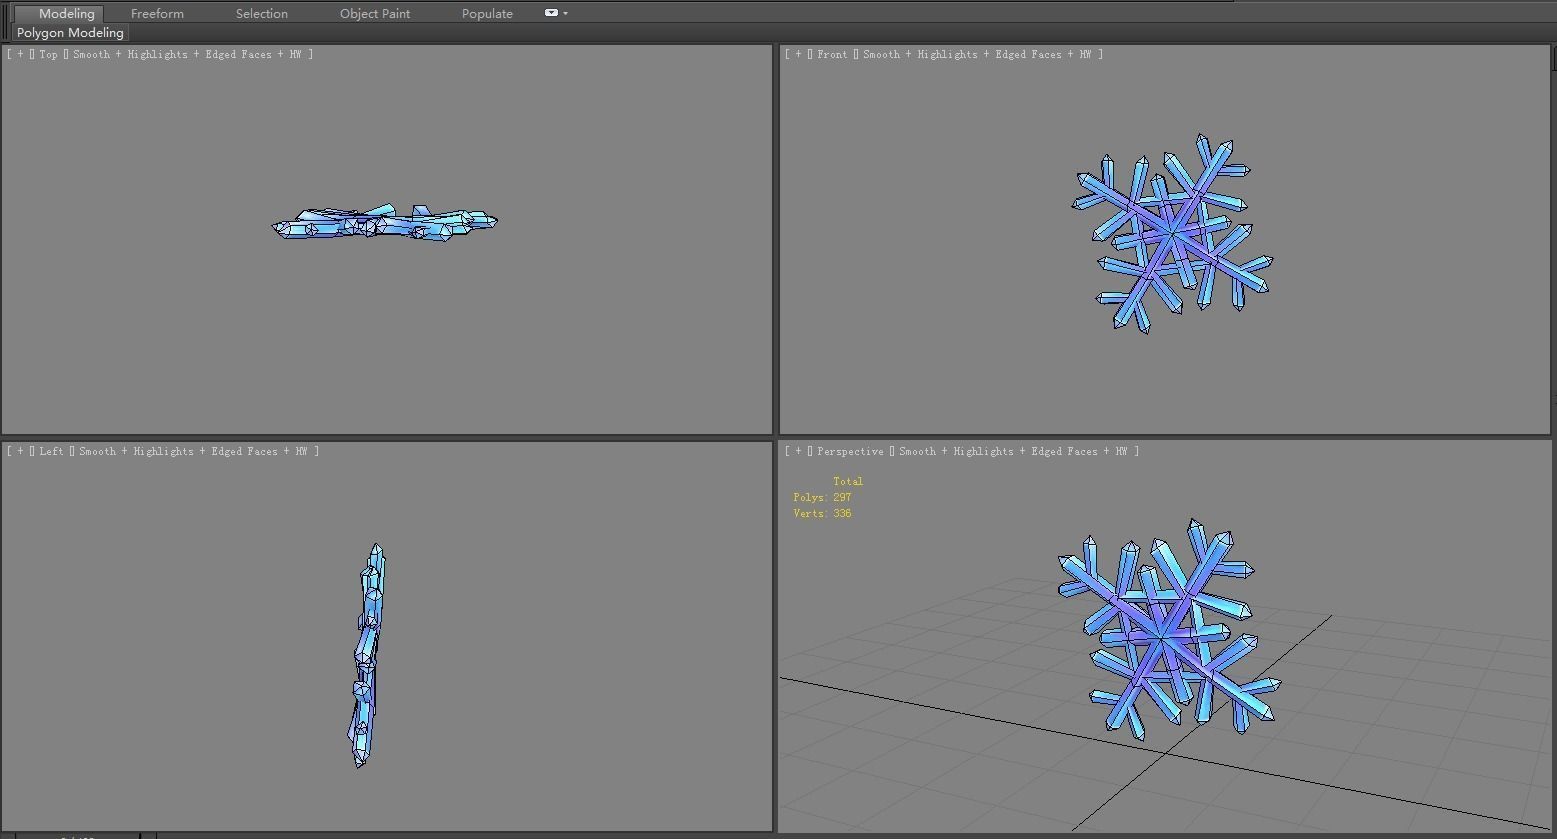1557x839 pixels.
Task: Open Top viewport plus general menu
Action: pos(20,54)
